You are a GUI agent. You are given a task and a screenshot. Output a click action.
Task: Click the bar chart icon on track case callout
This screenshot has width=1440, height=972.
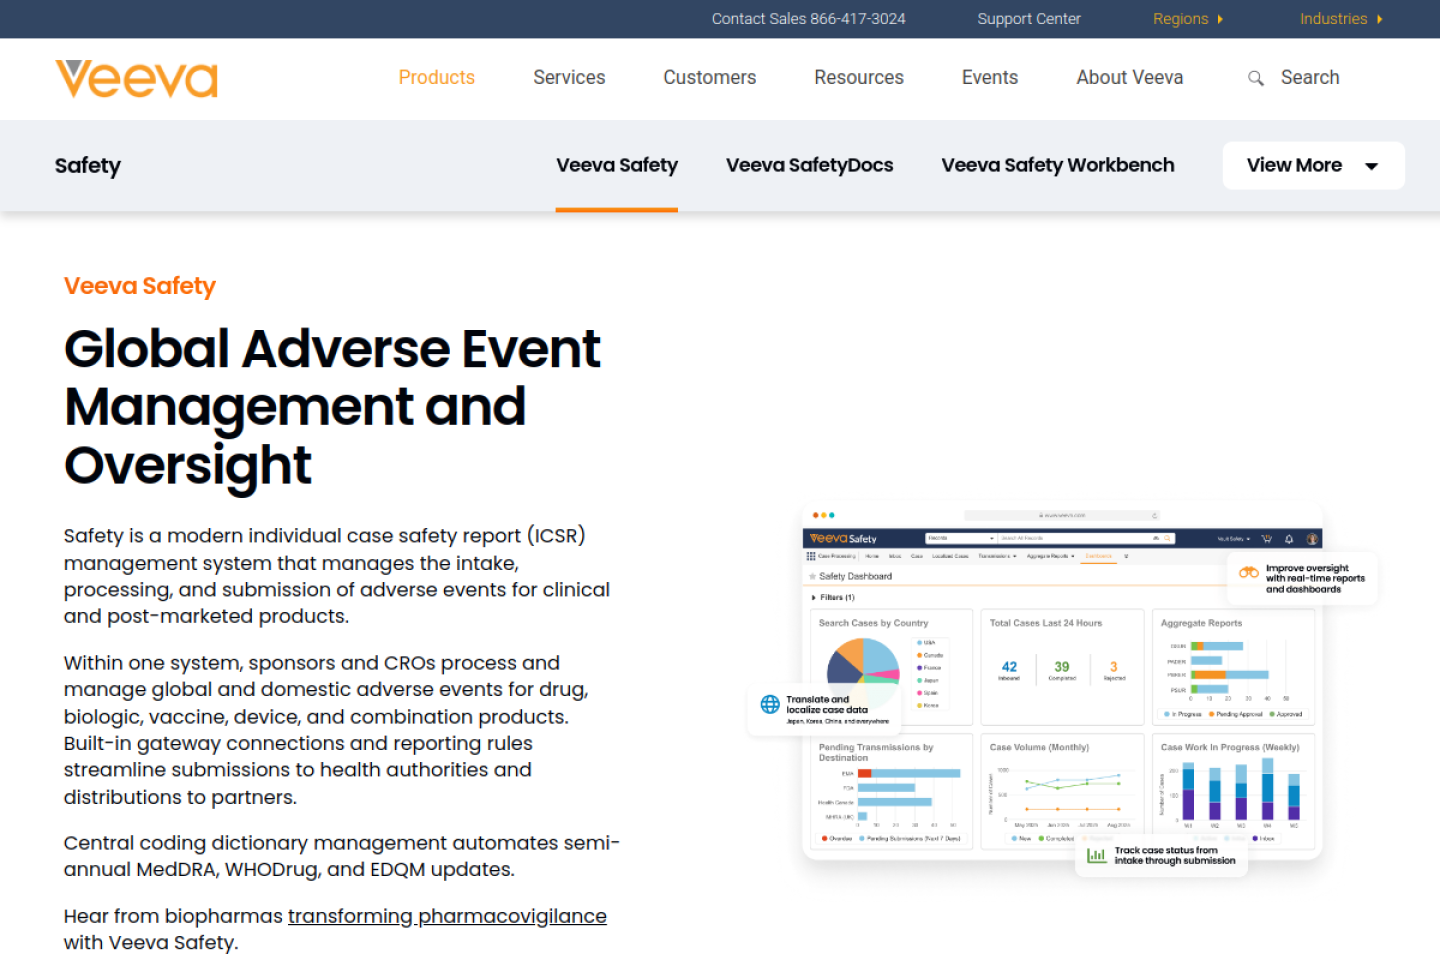point(1097,856)
